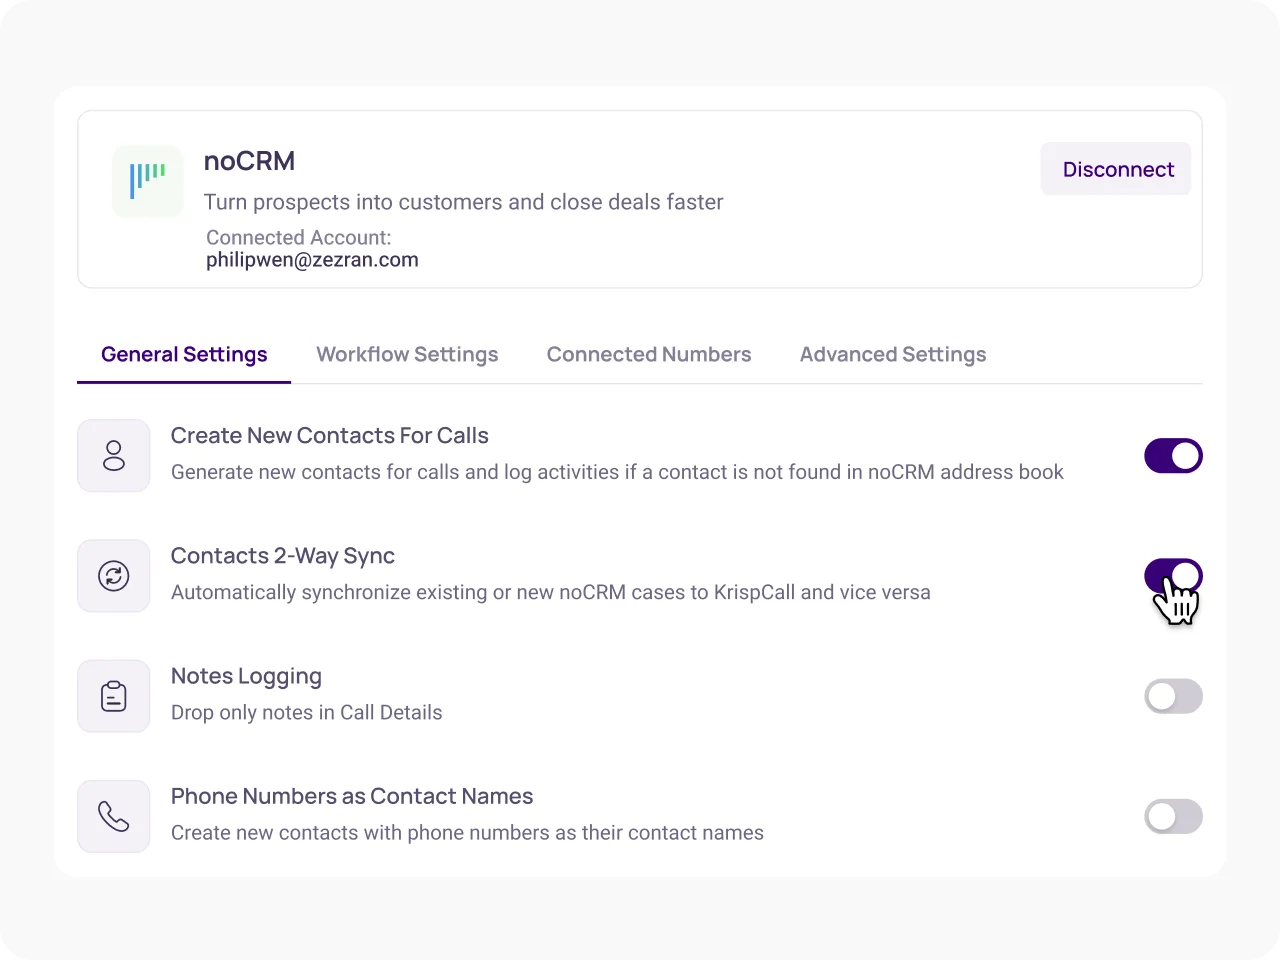Click the person icon beside Create New Contacts
1280x960 pixels.
pos(114,456)
